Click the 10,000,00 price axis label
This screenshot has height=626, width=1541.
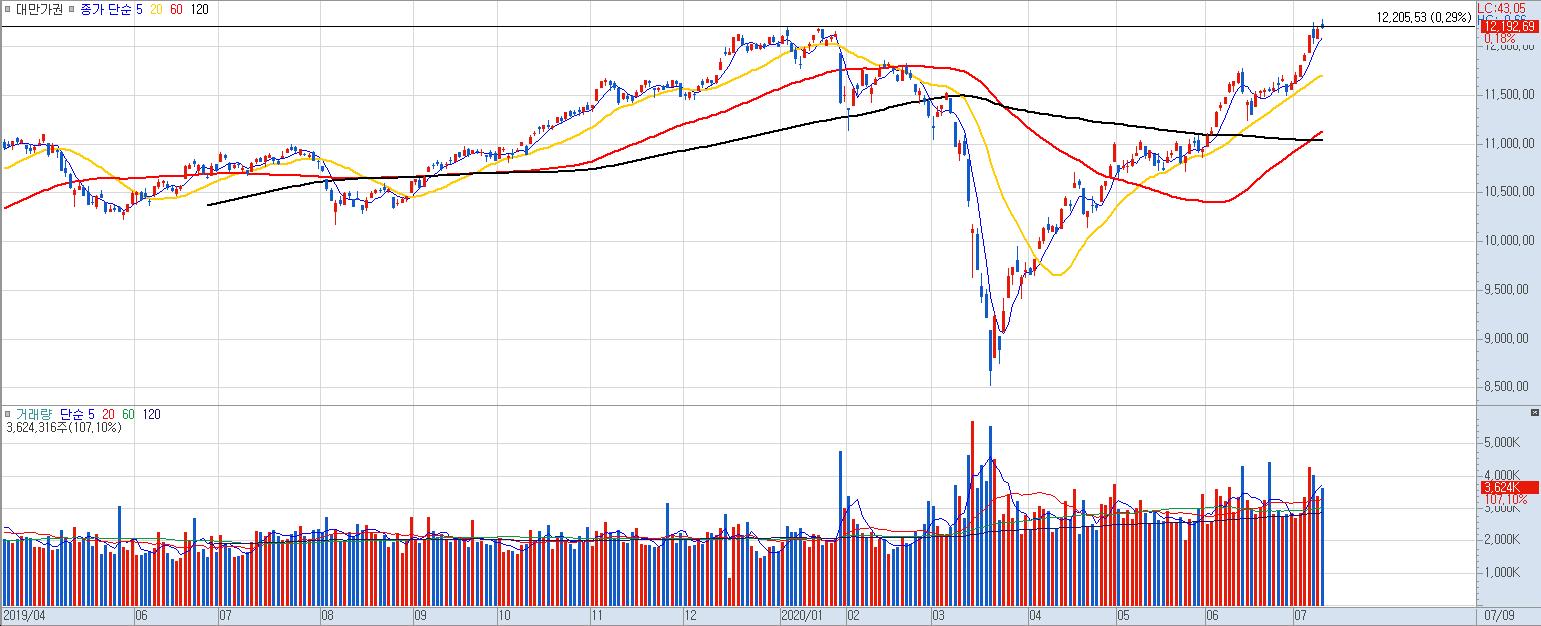pos(1509,241)
